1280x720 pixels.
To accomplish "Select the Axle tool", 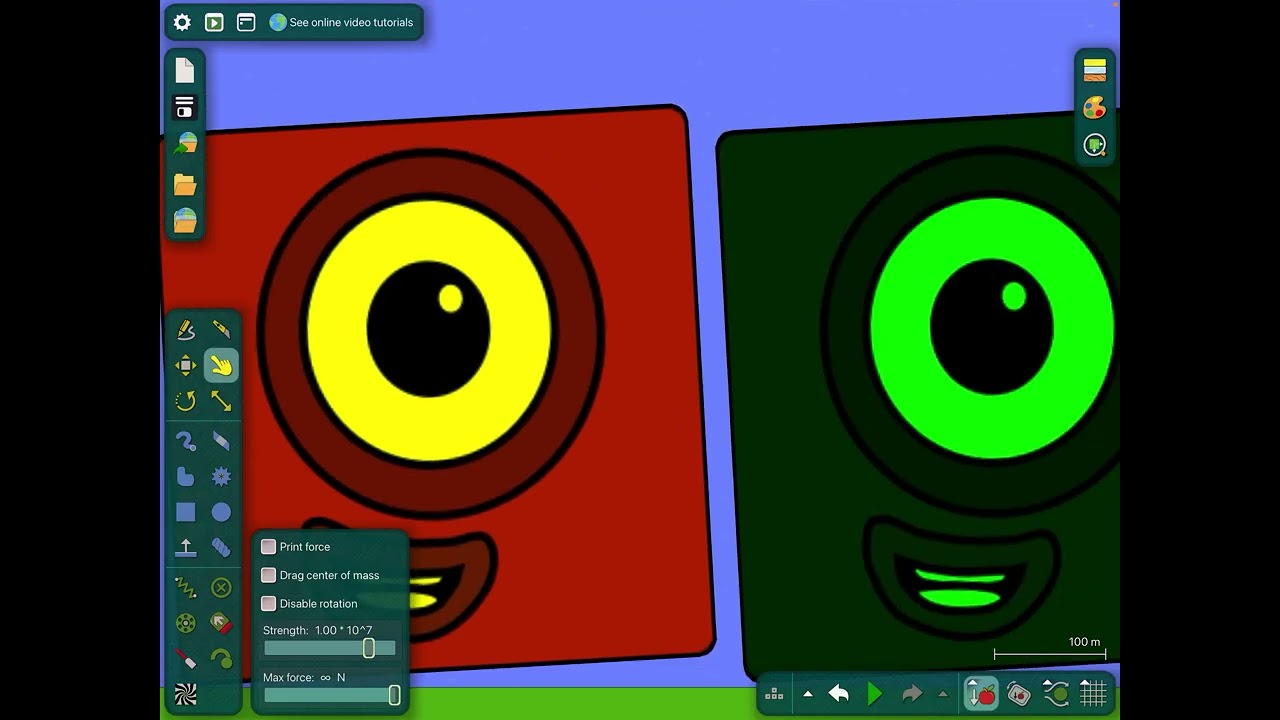I will click(x=186, y=624).
